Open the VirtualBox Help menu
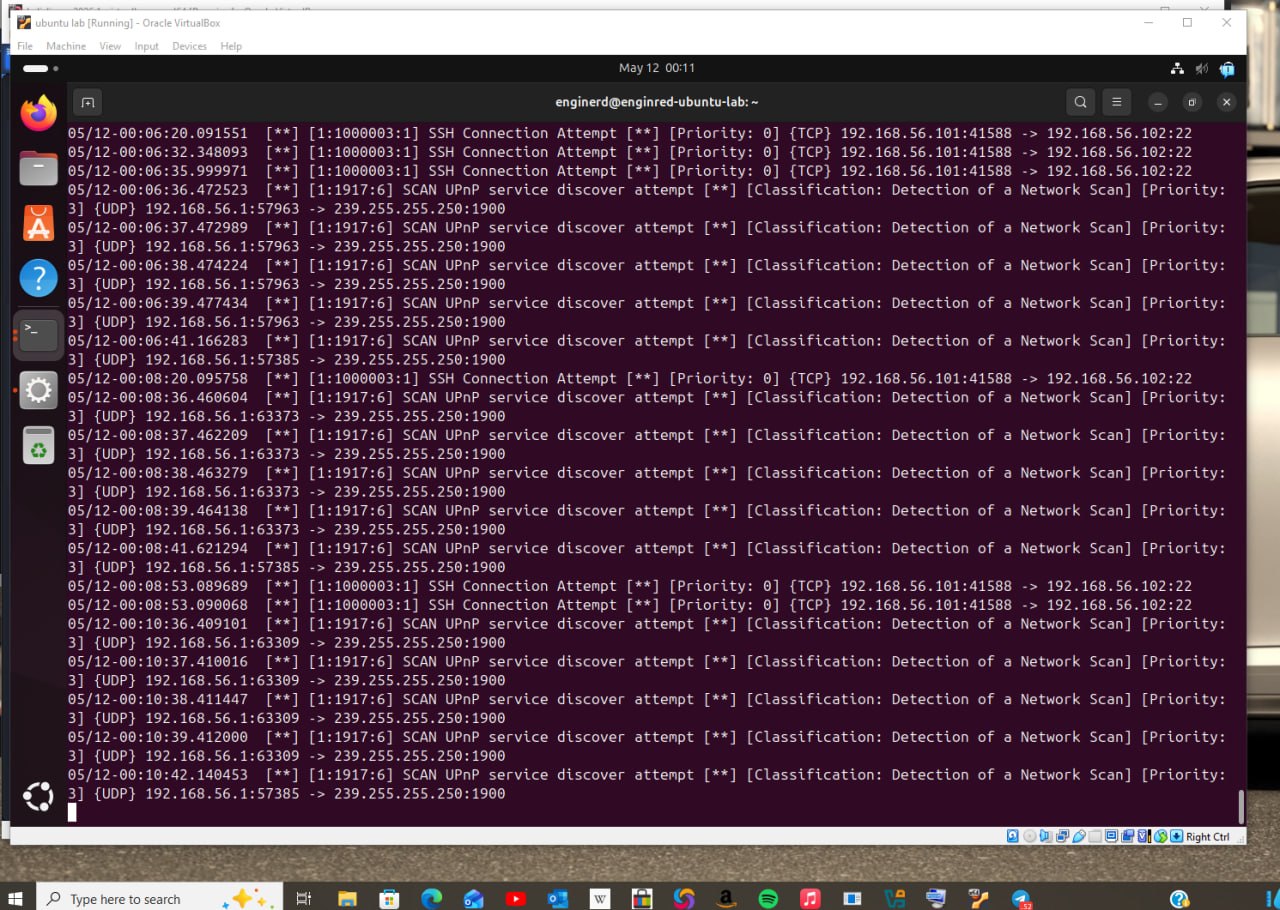Viewport: 1280px width, 910px height. pyautogui.click(x=231, y=46)
